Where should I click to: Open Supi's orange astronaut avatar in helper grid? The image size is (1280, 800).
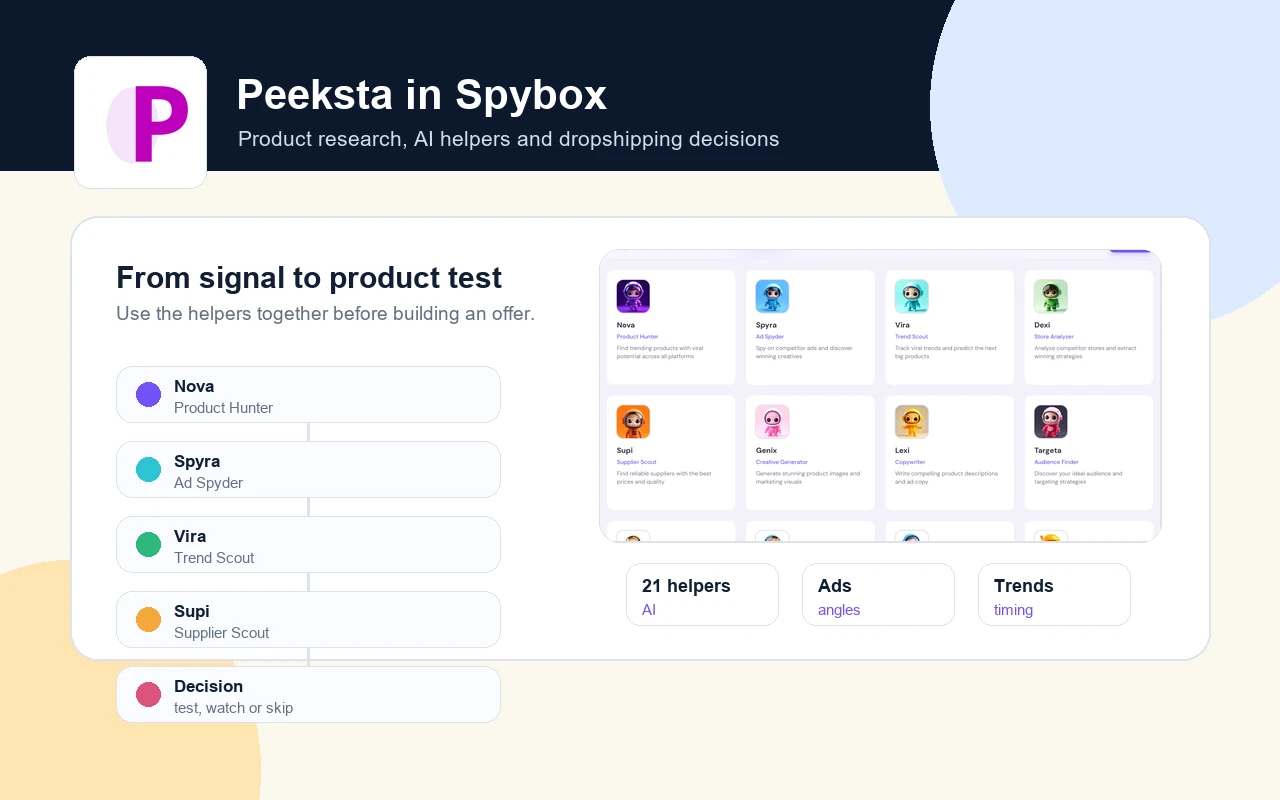tap(633, 421)
